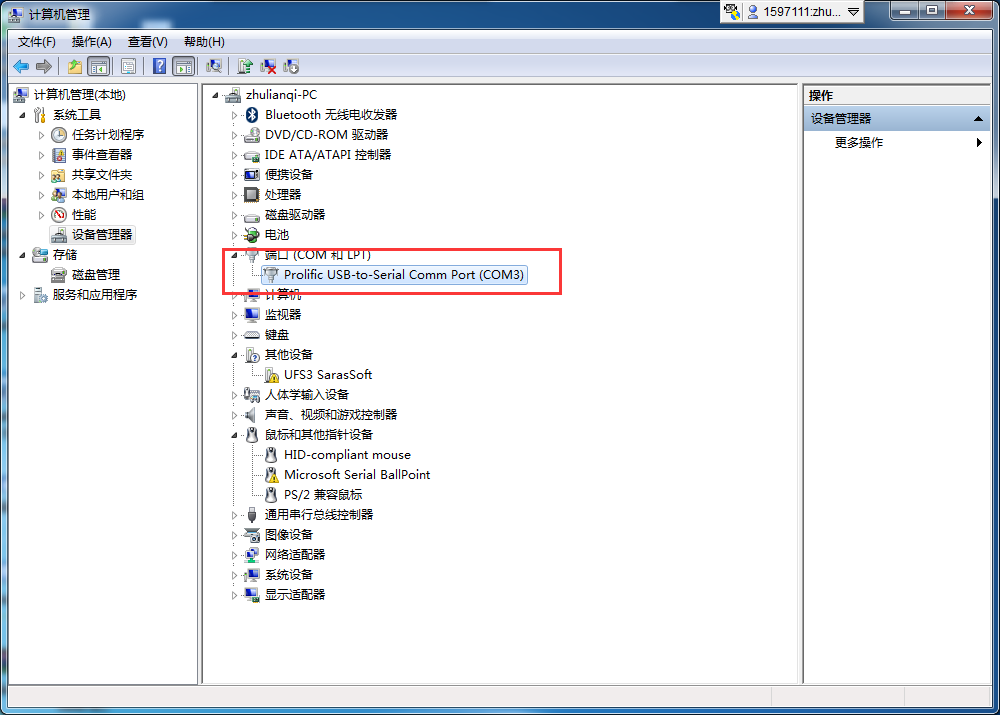The height and width of the screenshot is (715, 1000).
Task: Expand the DVD/CD-ROM 驱动器 category
Action: point(234,135)
